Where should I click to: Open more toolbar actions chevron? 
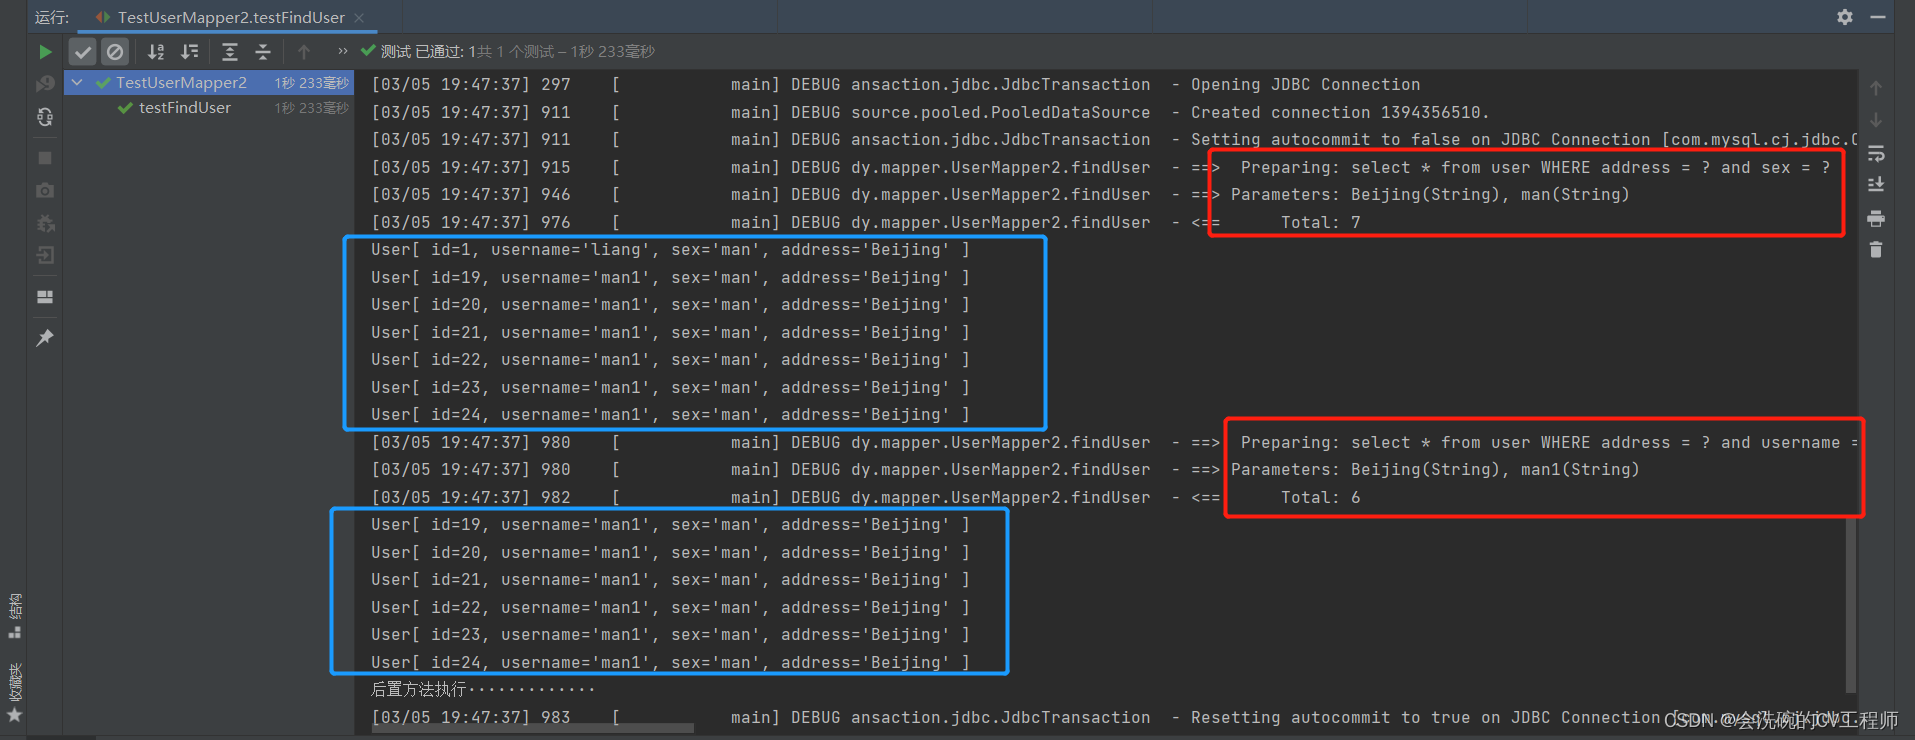pyautogui.click(x=343, y=51)
